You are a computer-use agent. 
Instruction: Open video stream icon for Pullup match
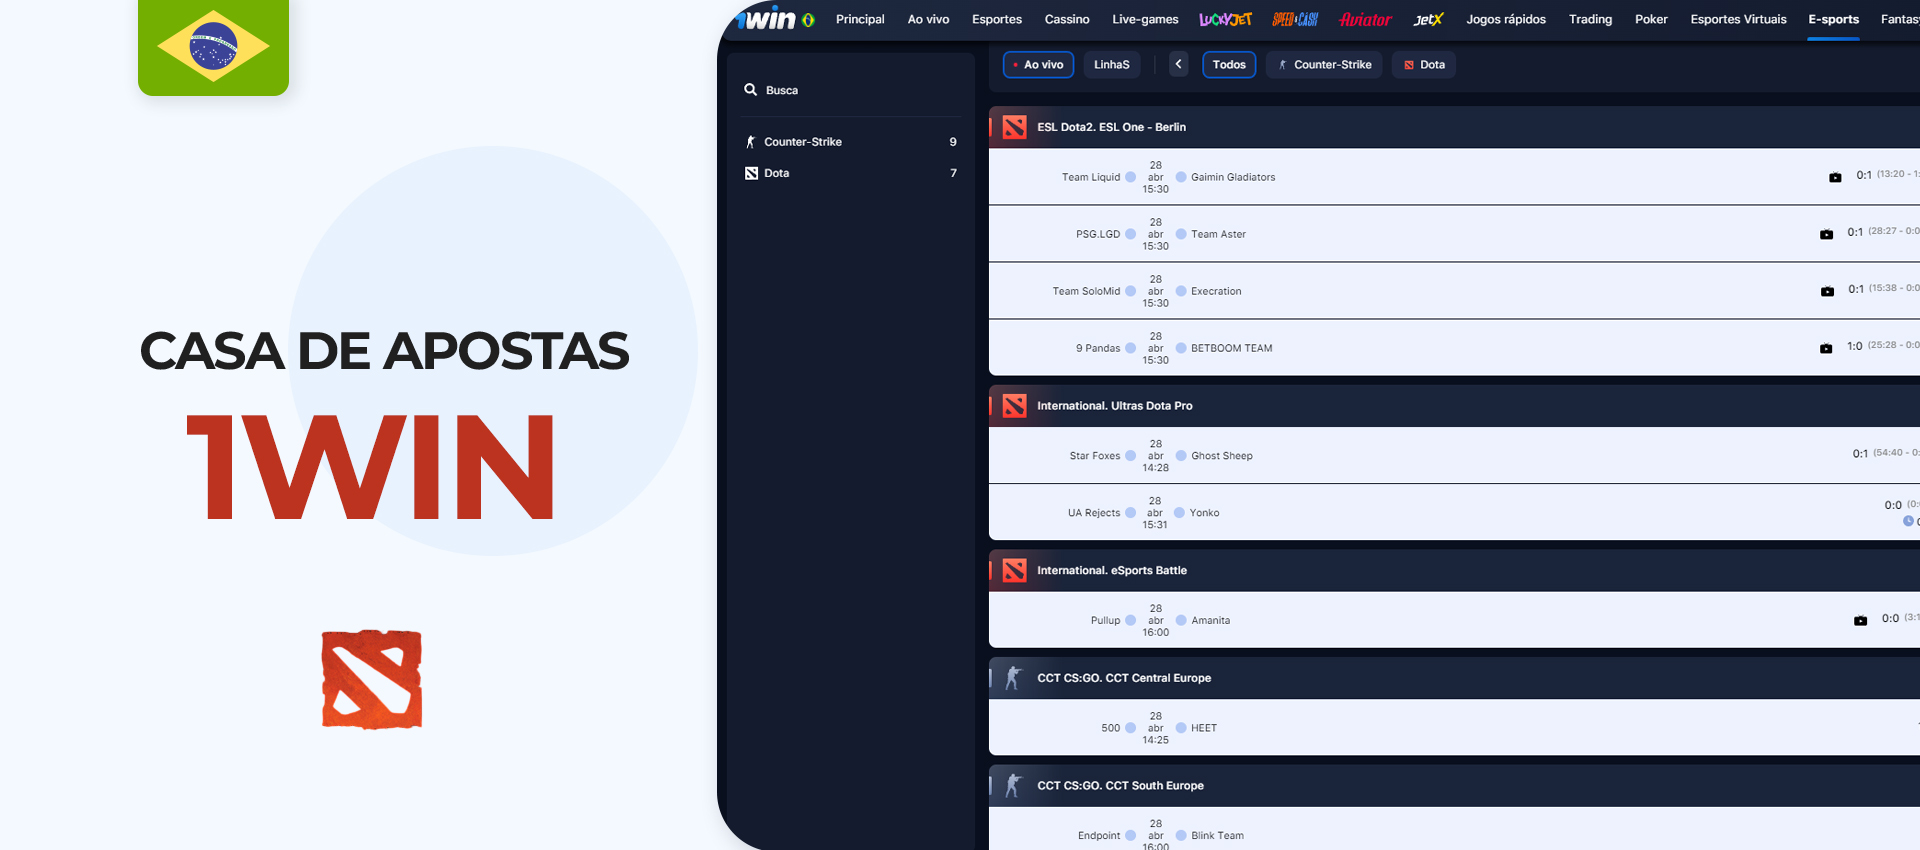(x=1860, y=620)
